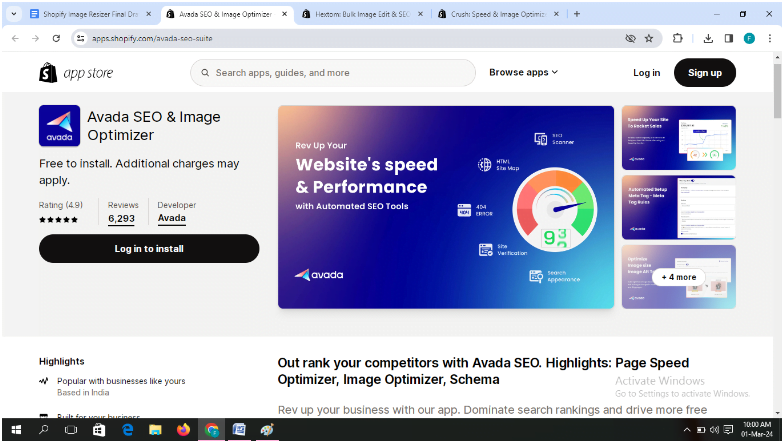Show hidden system tray icons
The height and width of the screenshot is (441, 782).
(x=687, y=430)
